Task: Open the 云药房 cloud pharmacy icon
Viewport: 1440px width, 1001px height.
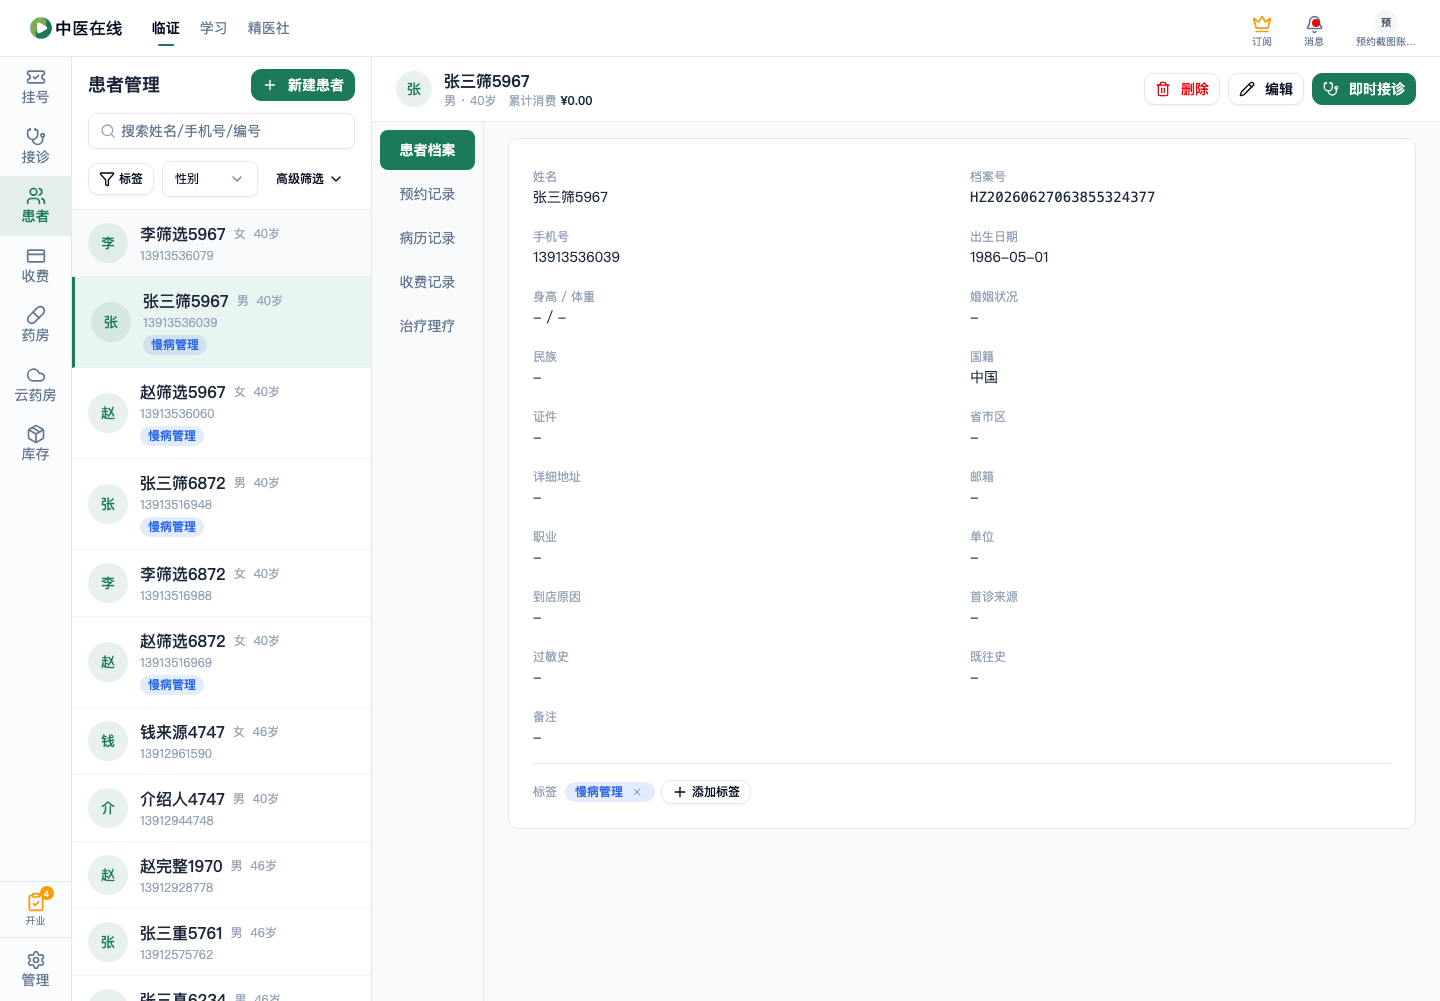Action: (35, 385)
